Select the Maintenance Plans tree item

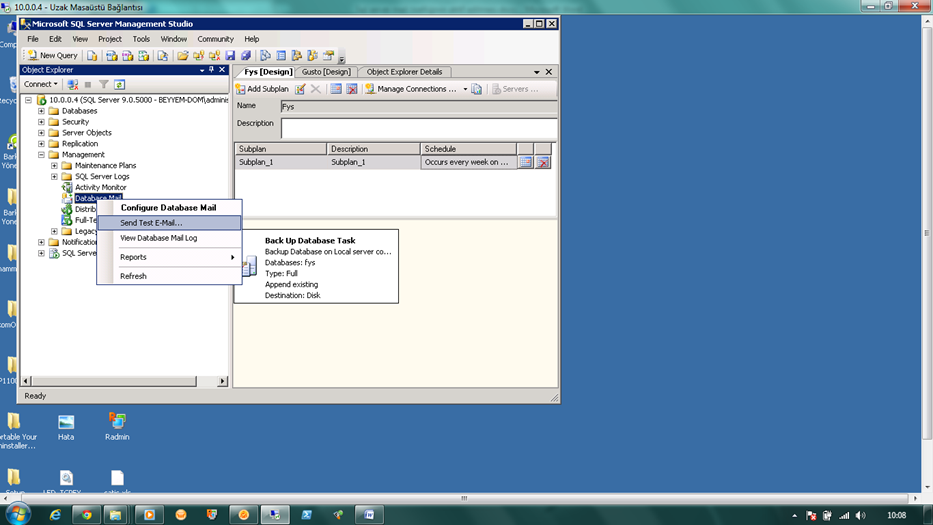click(105, 165)
